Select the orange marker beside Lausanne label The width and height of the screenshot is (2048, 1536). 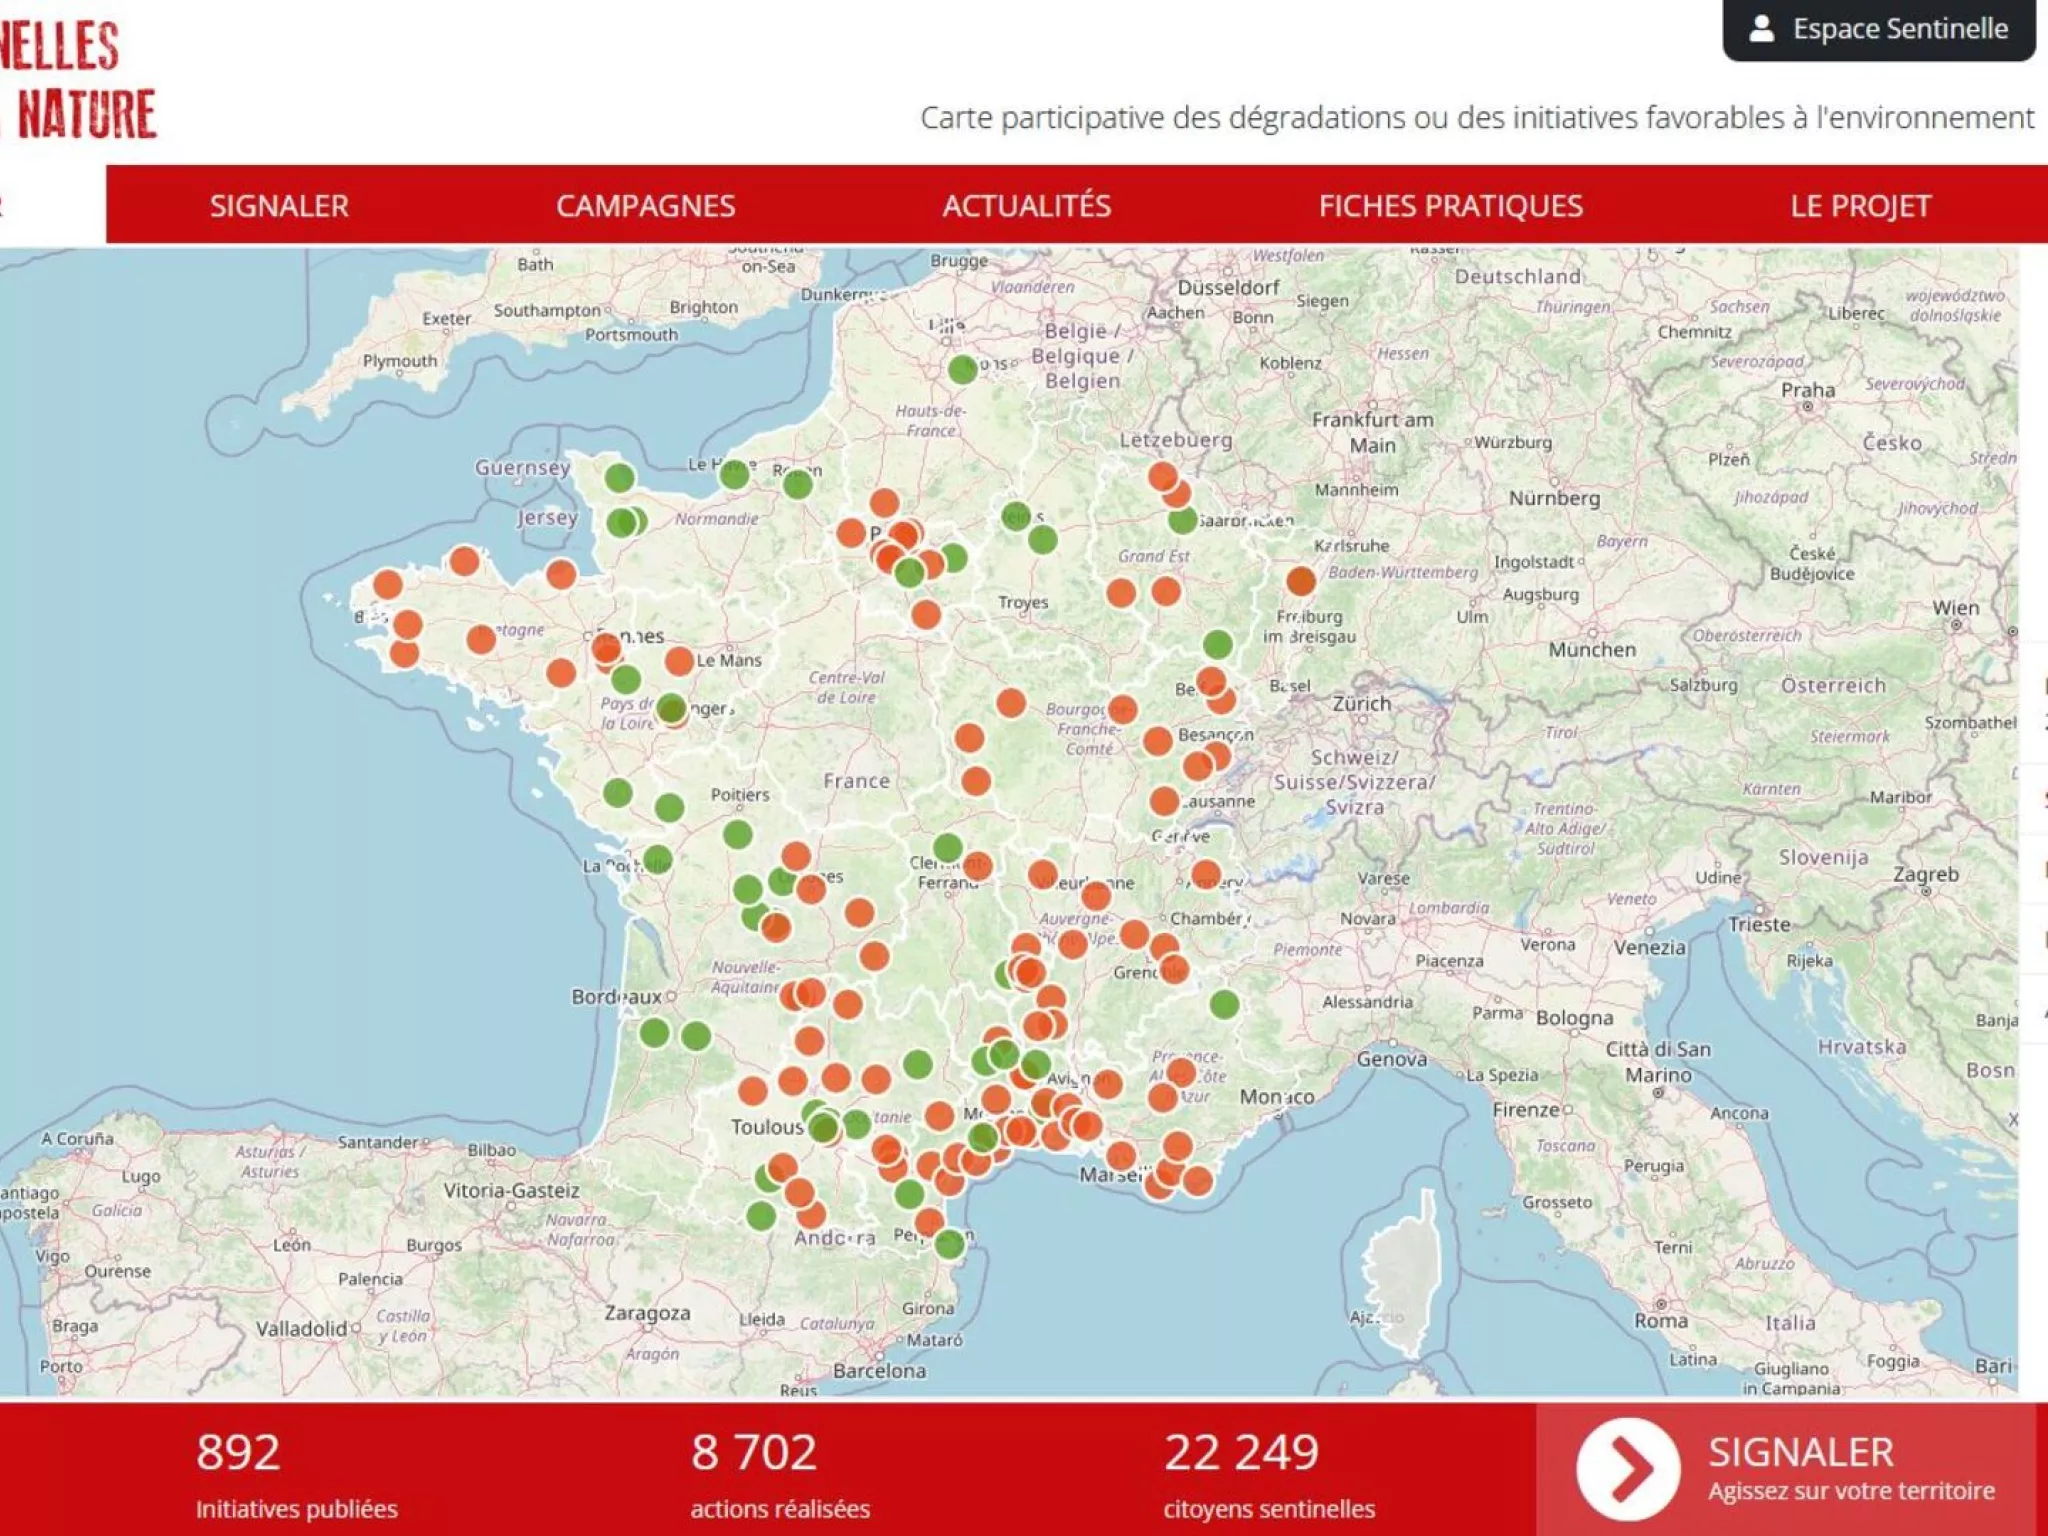tap(1164, 801)
